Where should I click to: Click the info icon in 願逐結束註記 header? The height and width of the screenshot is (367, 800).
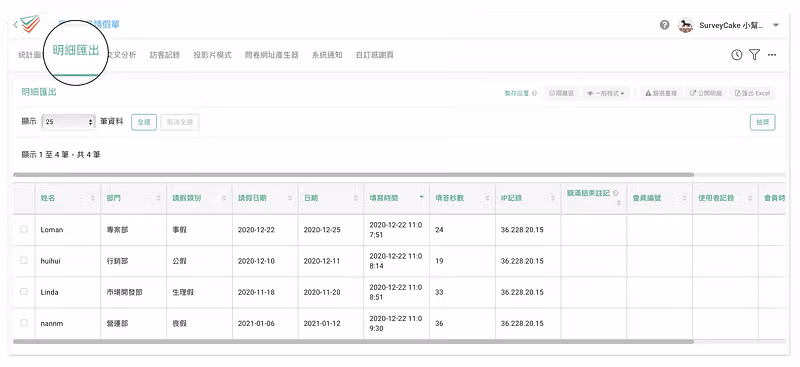coord(616,193)
